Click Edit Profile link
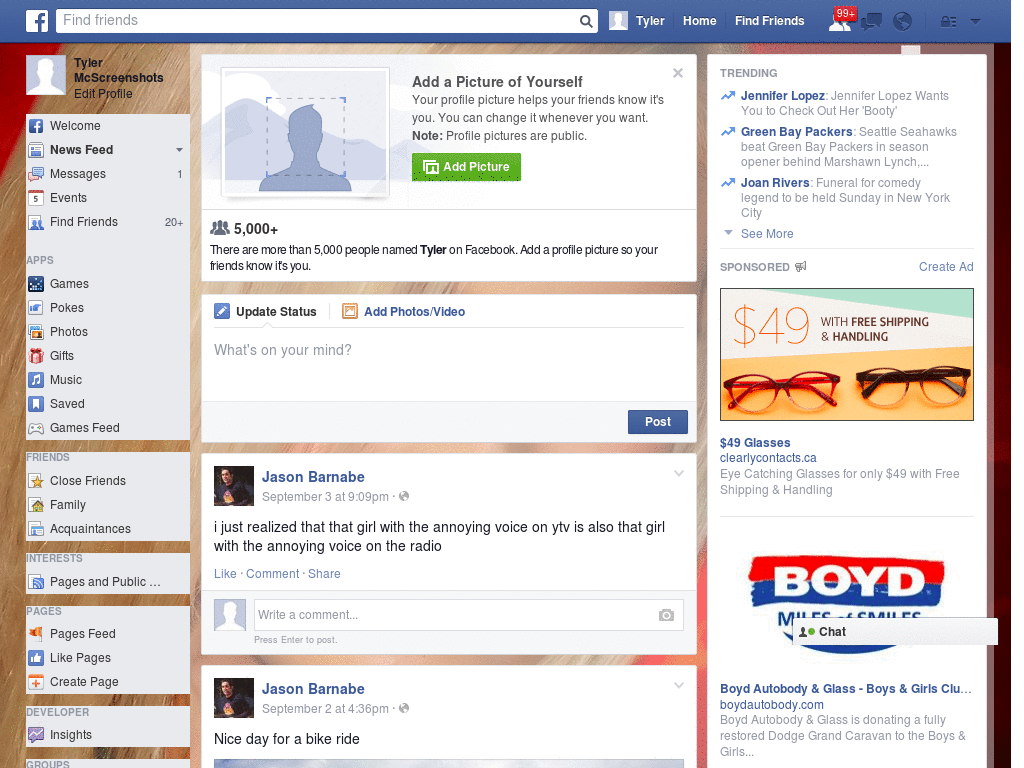The width and height of the screenshot is (1024, 768). pos(103,93)
